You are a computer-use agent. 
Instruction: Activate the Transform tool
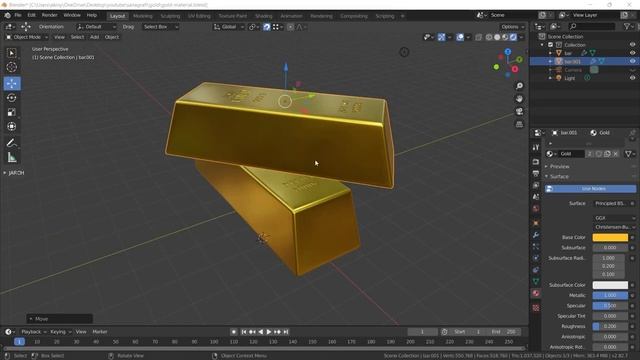point(11,126)
